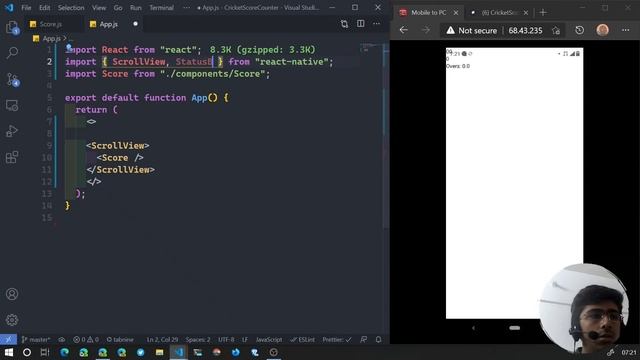Screen dimensions: 640x360
Task: Click the browser address bar URL
Action: click(525, 31)
